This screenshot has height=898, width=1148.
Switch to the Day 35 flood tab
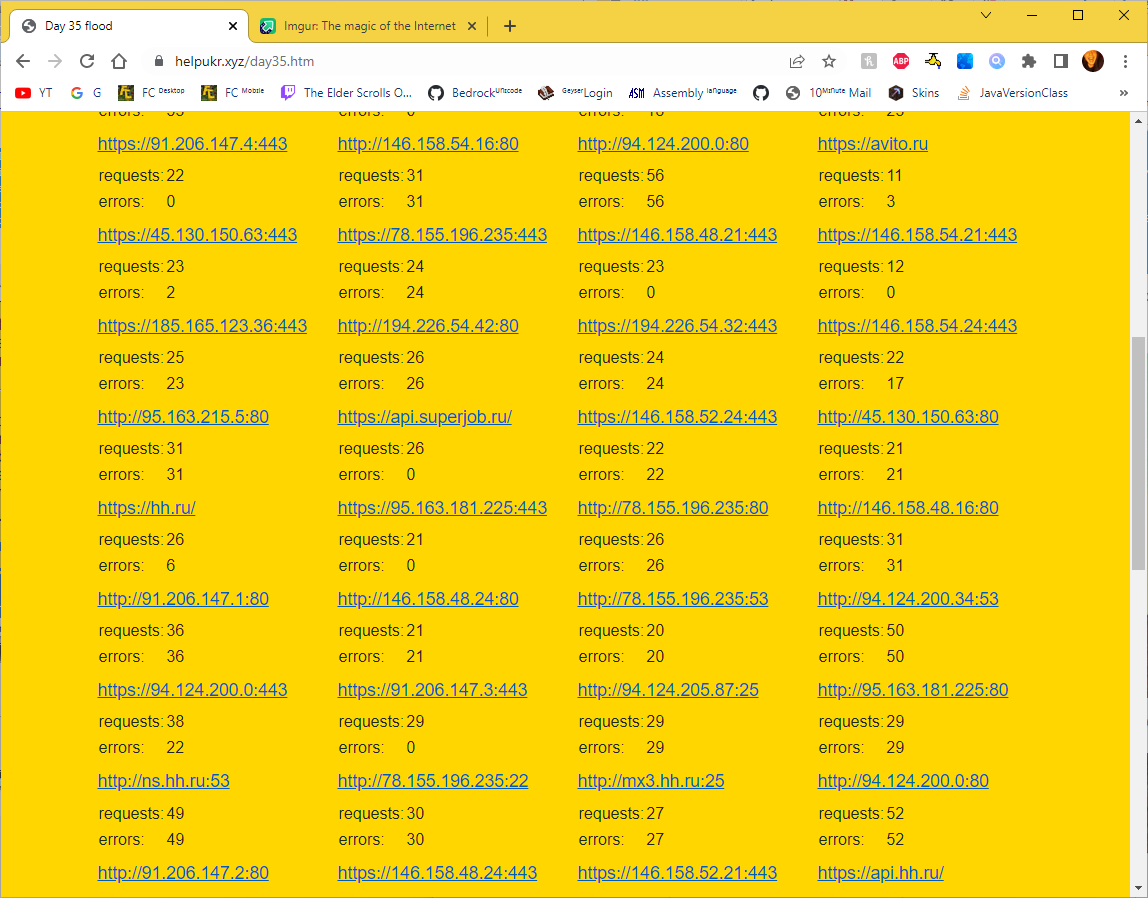[x=128, y=26]
